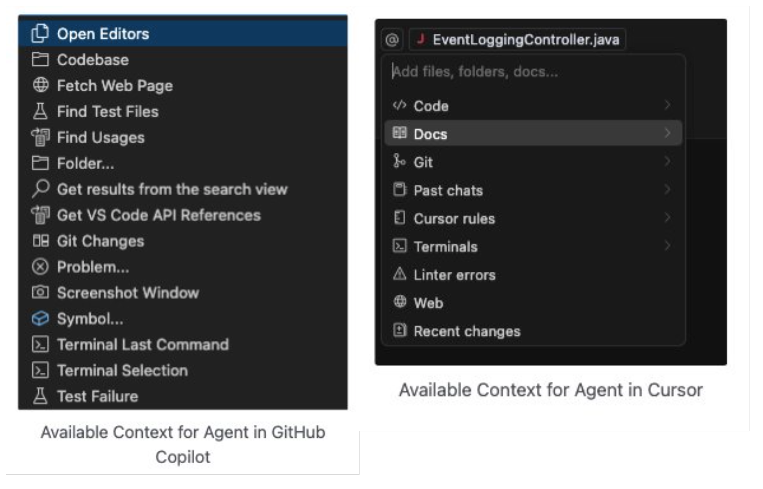763x489 pixels.
Task: Expand the Code submenu chevron
Action: pyautogui.click(x=668, y=105)
